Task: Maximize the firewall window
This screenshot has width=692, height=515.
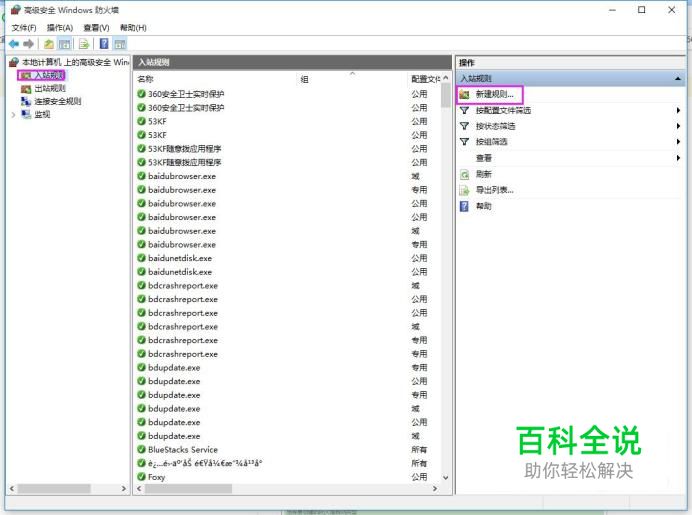Action: tap(642, 10)
